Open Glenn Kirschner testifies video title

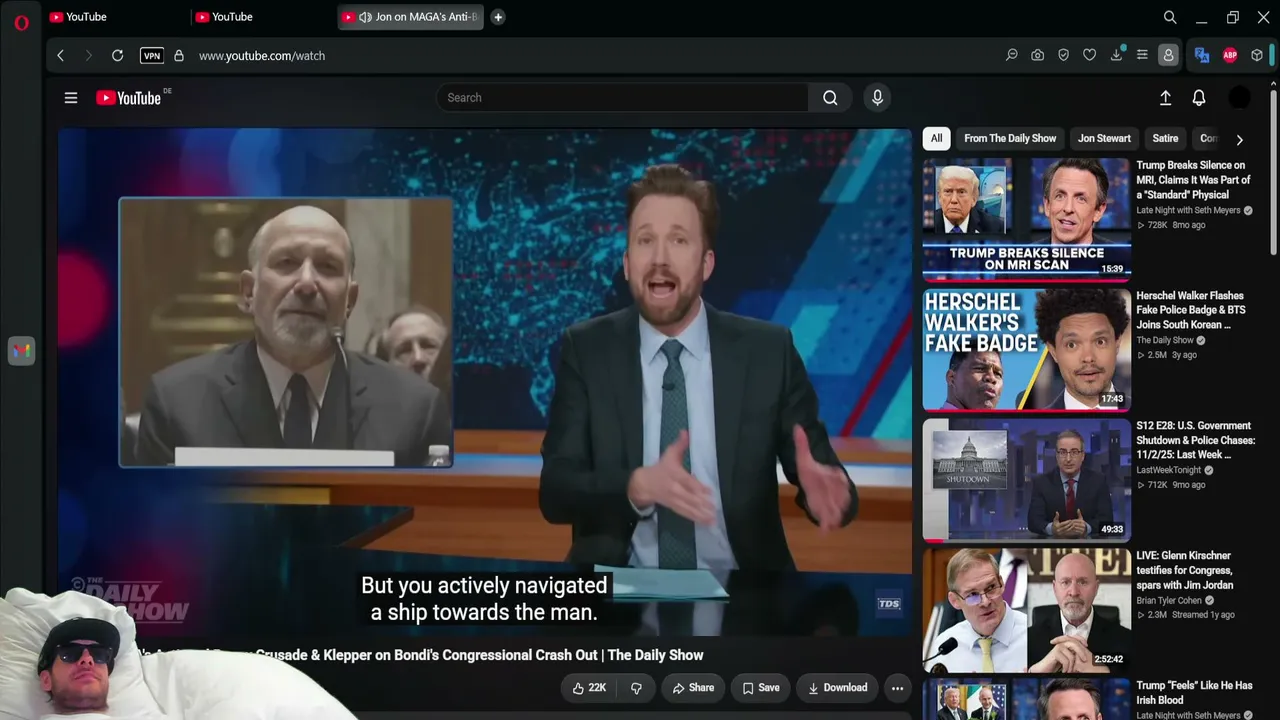click(x=1186, y=570)
